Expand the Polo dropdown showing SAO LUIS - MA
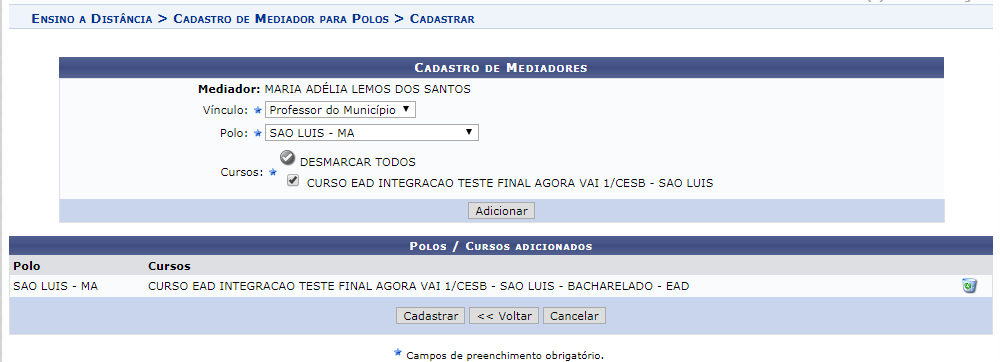This screenshot has width=1000, height=362. pyautogui.click(x=372, y=133)
